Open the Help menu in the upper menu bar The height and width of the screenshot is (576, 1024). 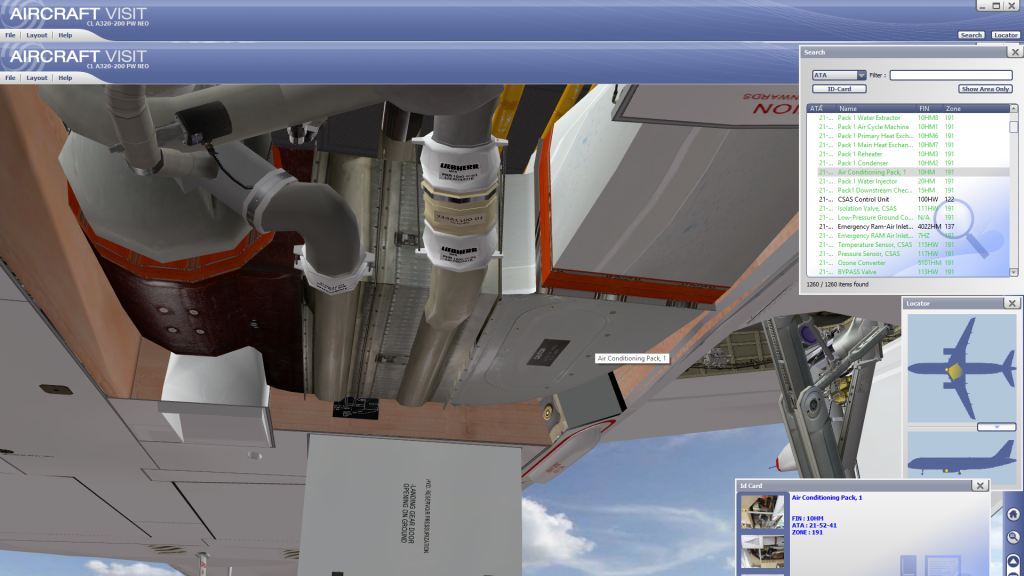tap(65, 35)
